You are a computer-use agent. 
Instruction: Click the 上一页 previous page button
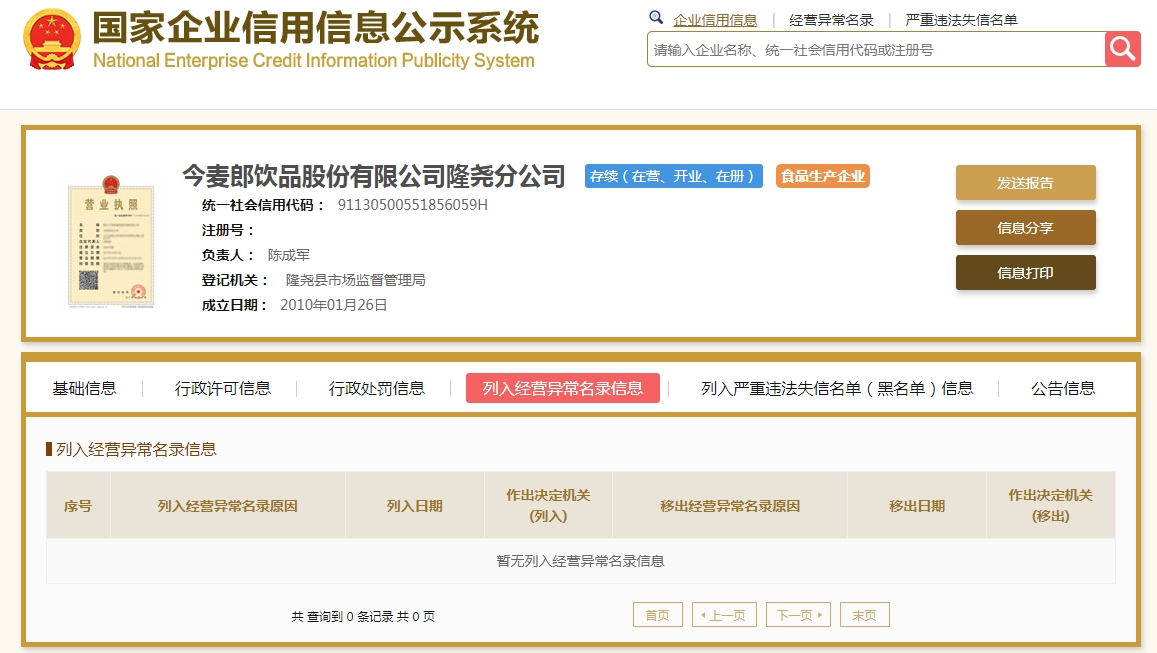pyautogui.click(x=724, y=615)
